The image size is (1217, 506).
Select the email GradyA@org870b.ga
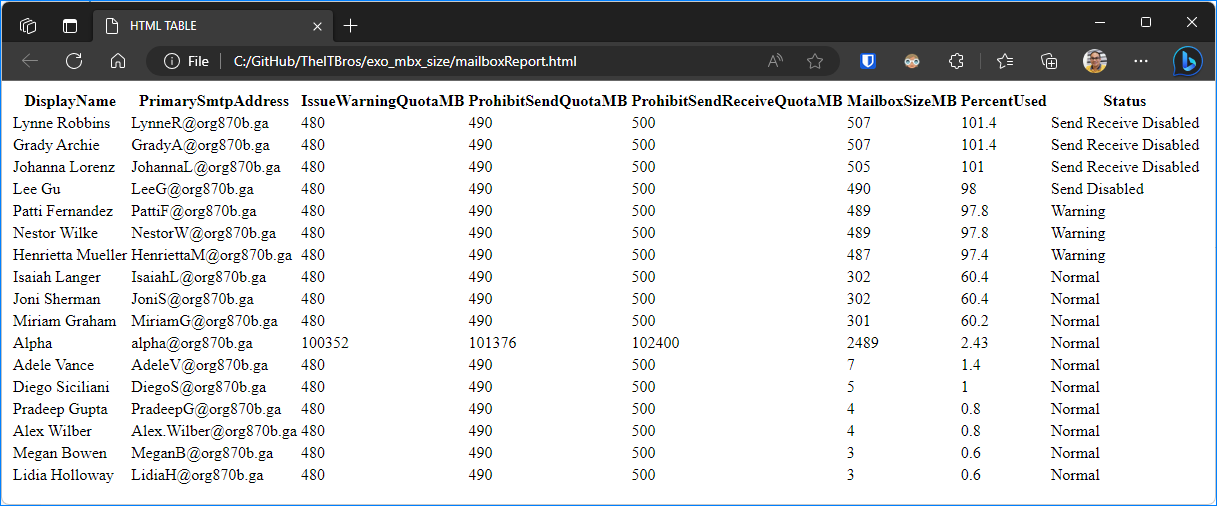click(x=200, y=145)
